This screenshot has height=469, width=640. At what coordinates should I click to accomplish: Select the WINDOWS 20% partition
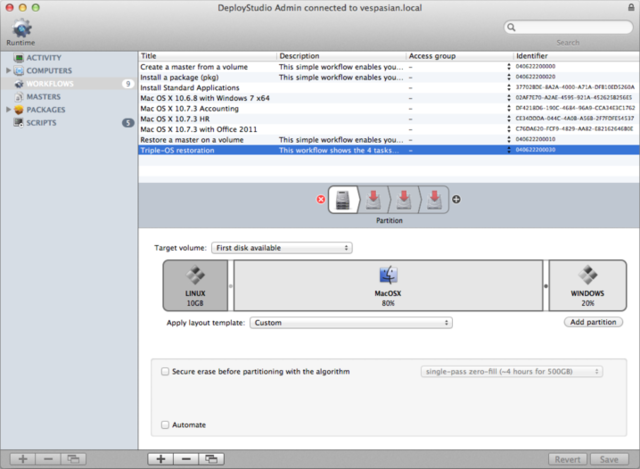click(588, 286)
